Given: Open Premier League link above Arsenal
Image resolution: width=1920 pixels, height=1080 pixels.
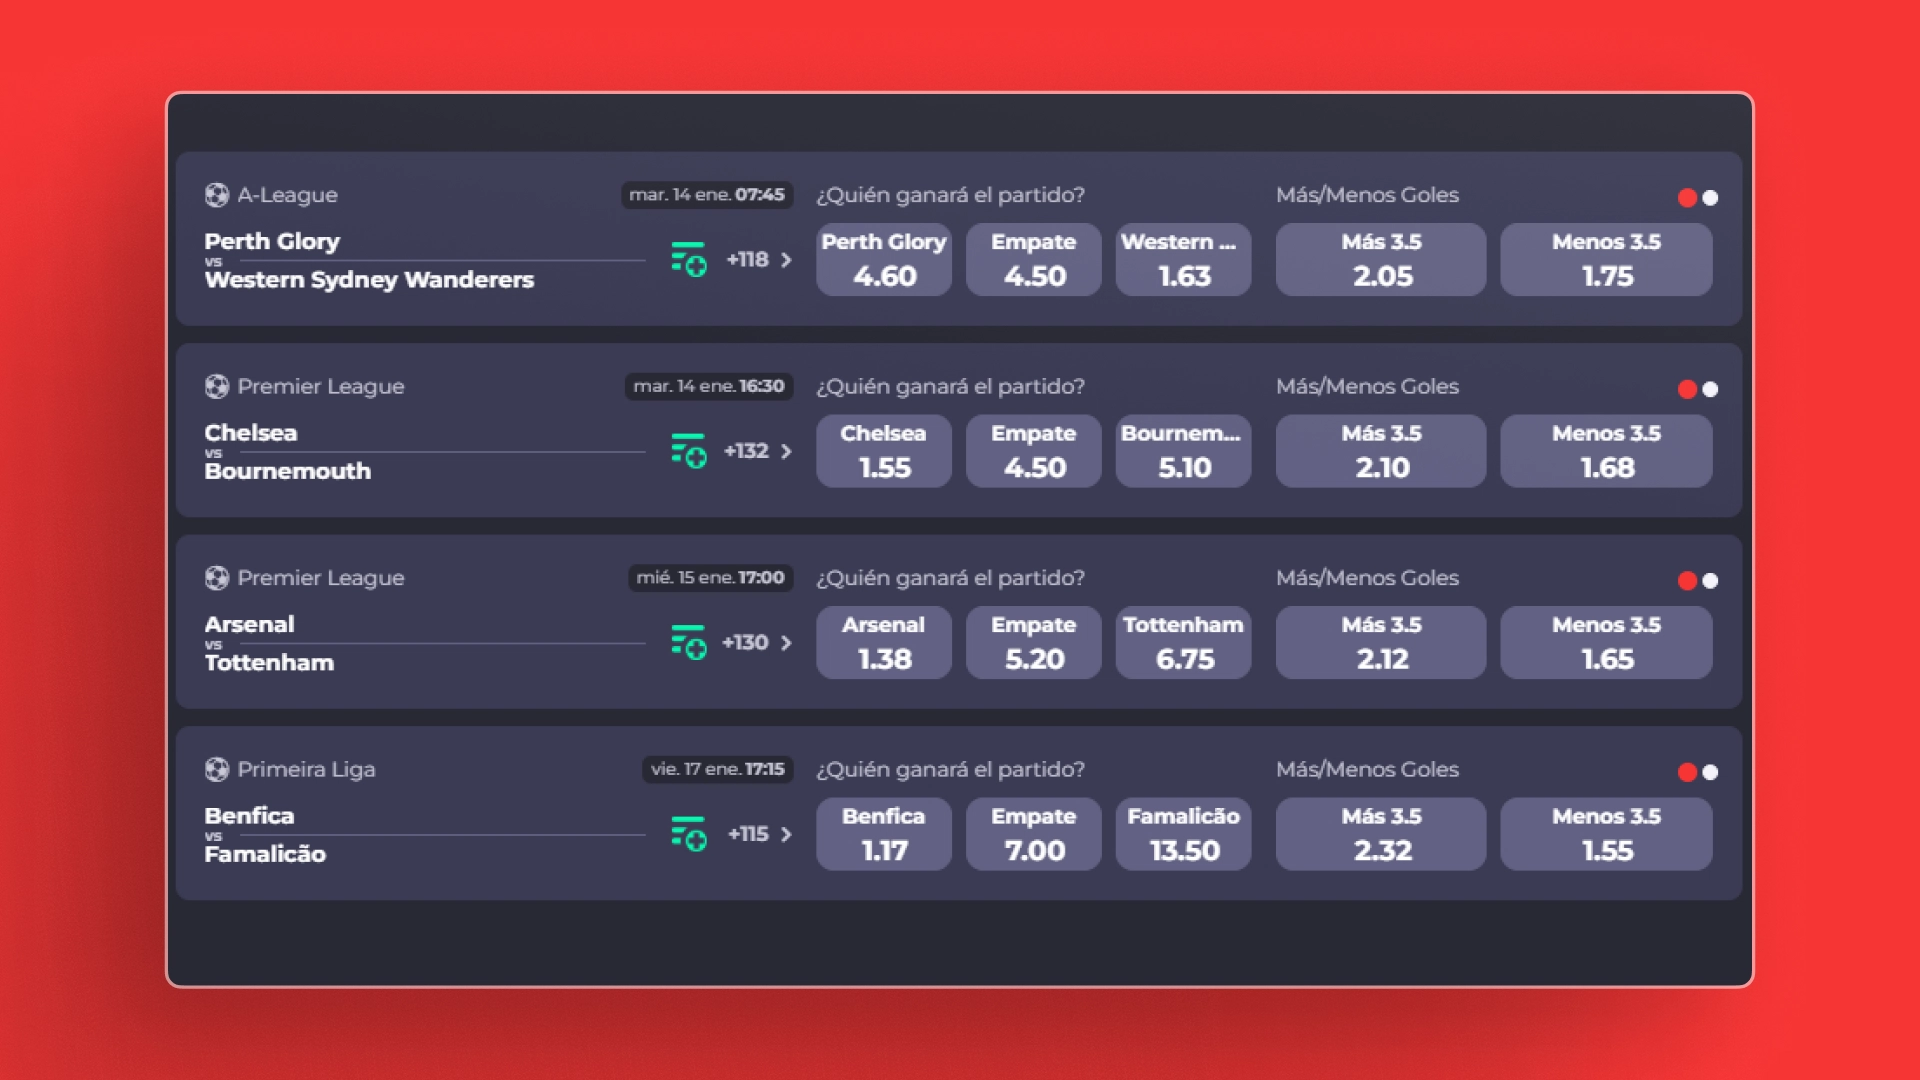Looking at the screenshot, I should [321, 578].
